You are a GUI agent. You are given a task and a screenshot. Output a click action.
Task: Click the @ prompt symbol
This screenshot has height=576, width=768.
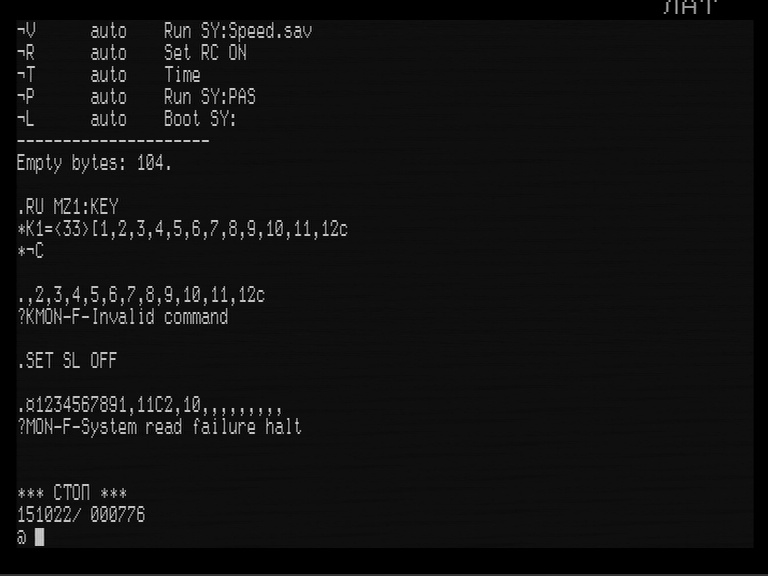pyautogui.click(x=22, y=537)
